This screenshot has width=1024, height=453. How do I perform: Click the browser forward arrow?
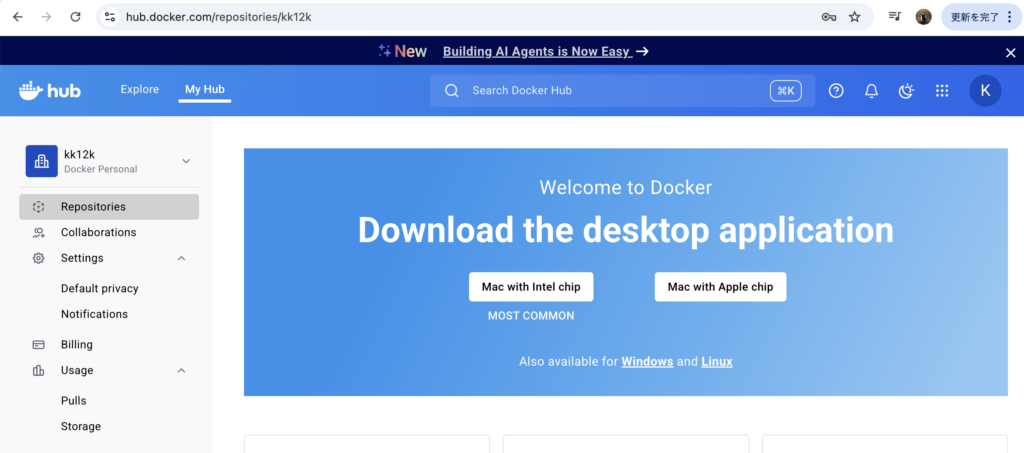tap(46, 17)
